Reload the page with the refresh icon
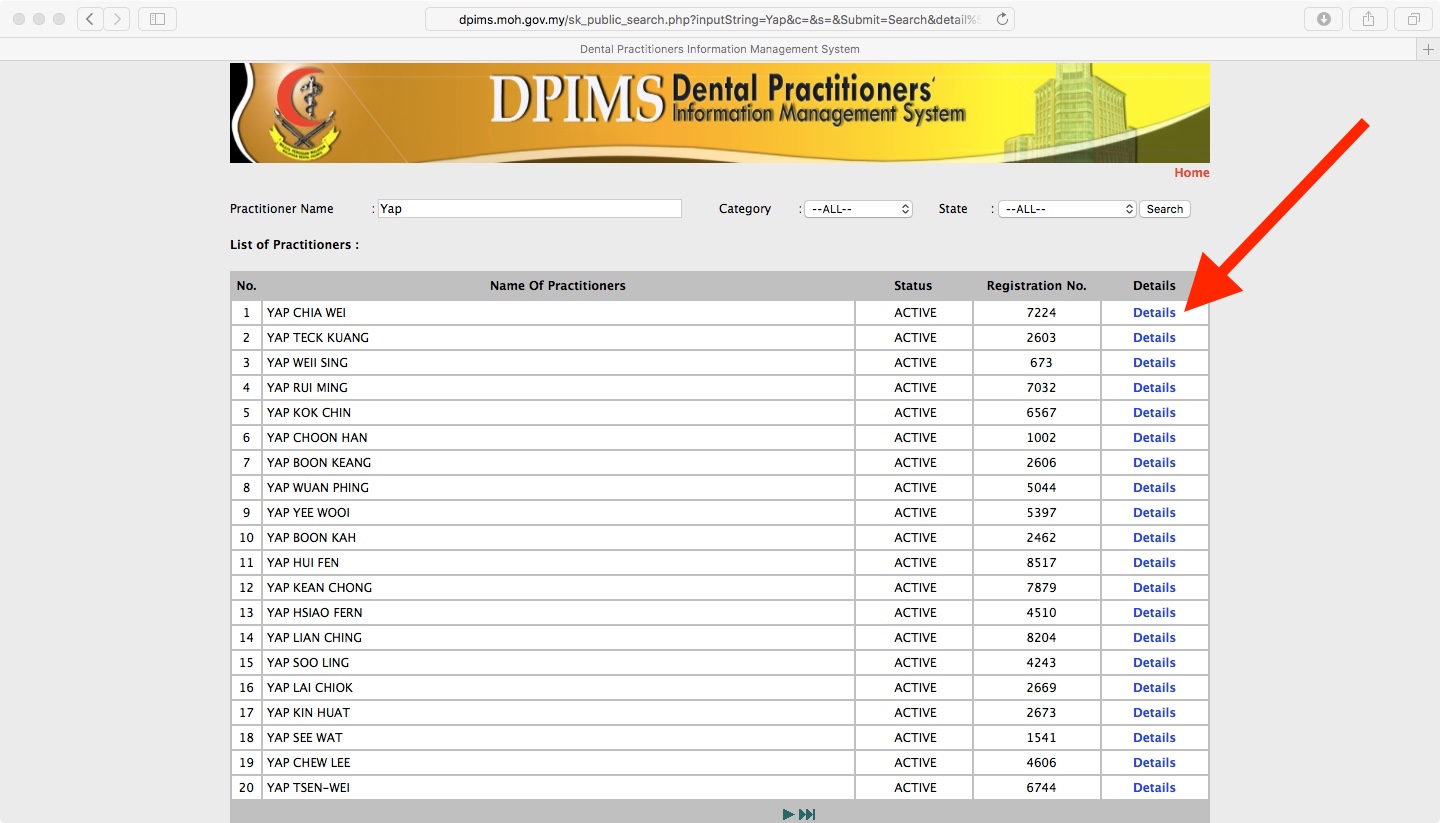Image resolution: width=1440 pixels, height=823 pixels. [x=1002, y=19]
